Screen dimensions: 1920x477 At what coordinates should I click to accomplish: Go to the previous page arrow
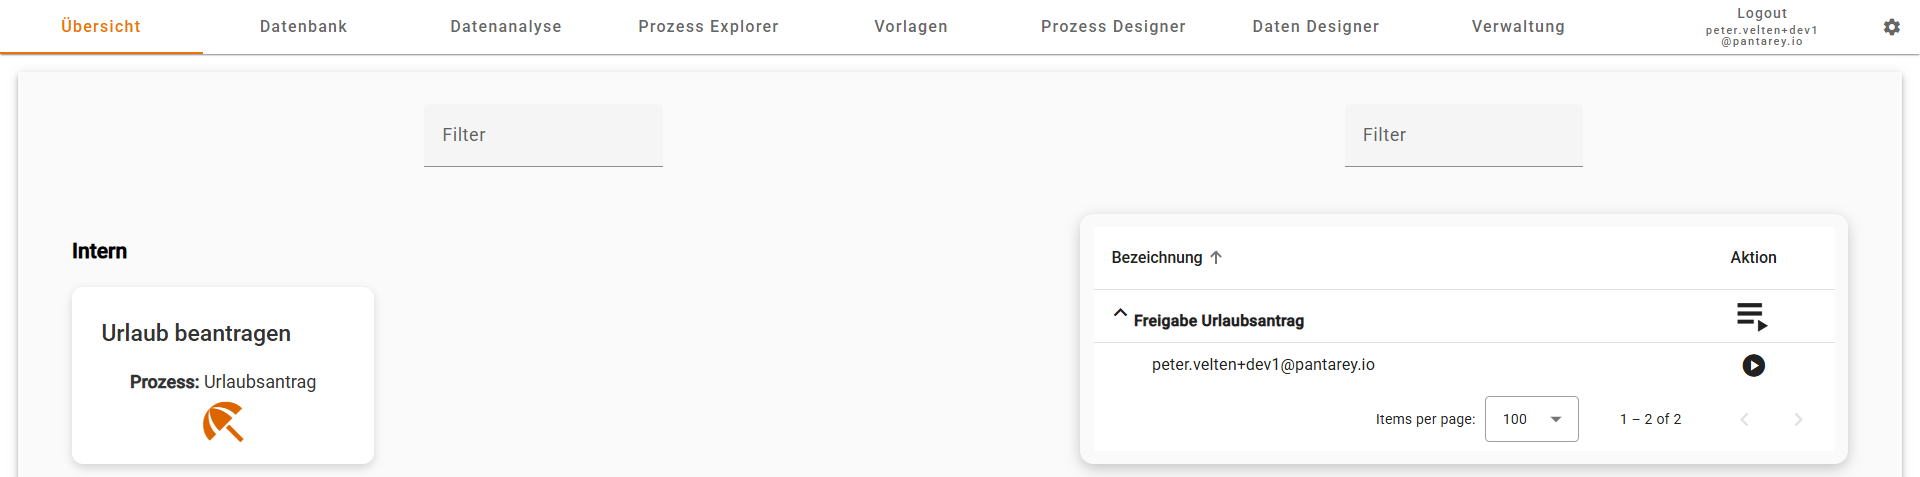(1744, 420)
